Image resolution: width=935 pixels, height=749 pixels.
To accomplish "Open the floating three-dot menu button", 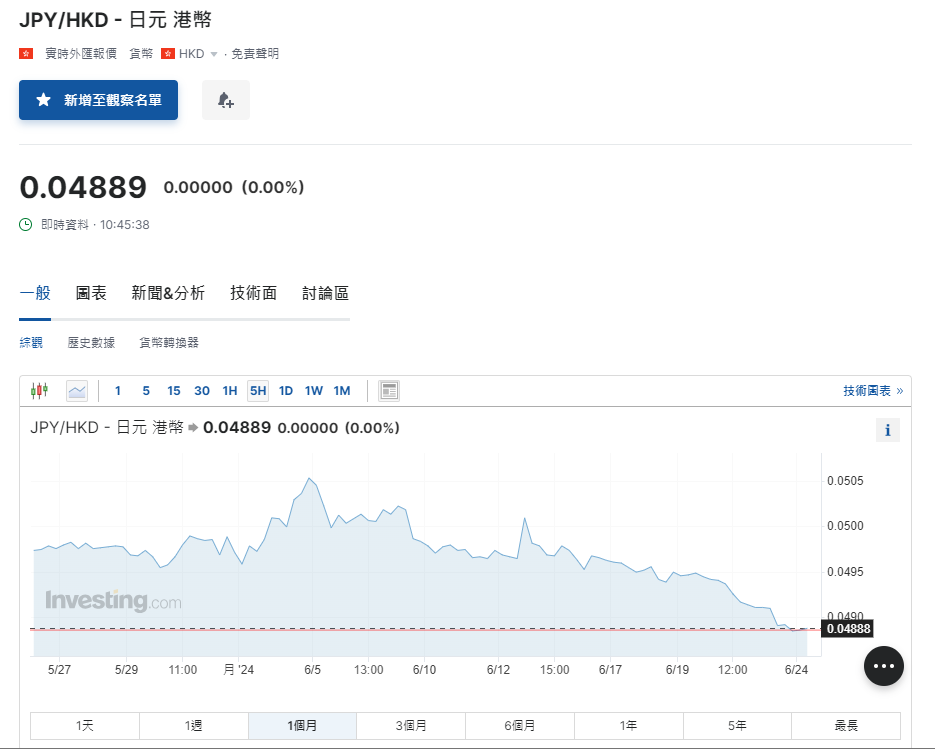I will click(x=883, y=665).
